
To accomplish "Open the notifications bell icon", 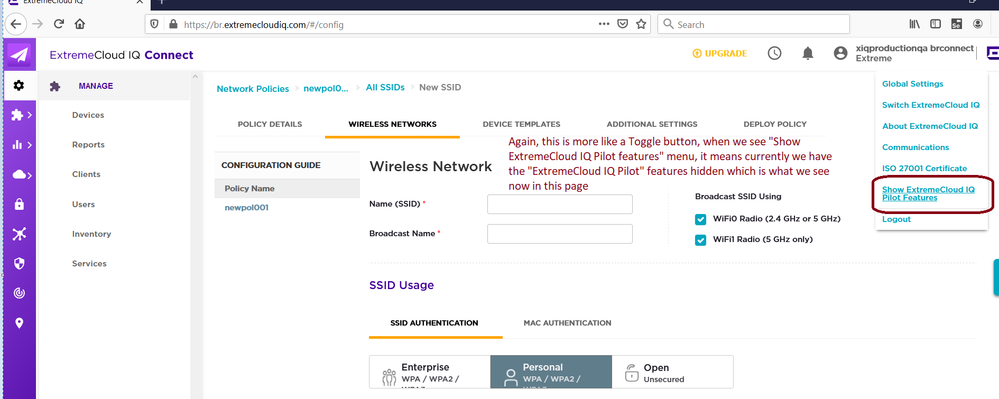I will [808, 54].
